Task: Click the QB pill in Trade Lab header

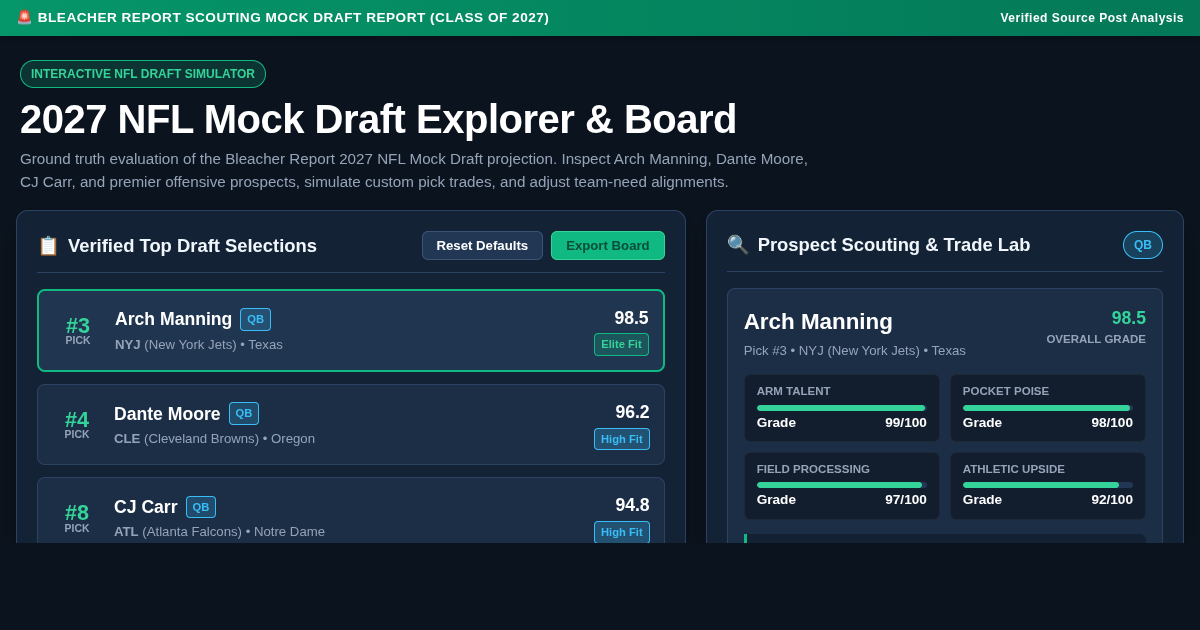Action: [1143, 245]
